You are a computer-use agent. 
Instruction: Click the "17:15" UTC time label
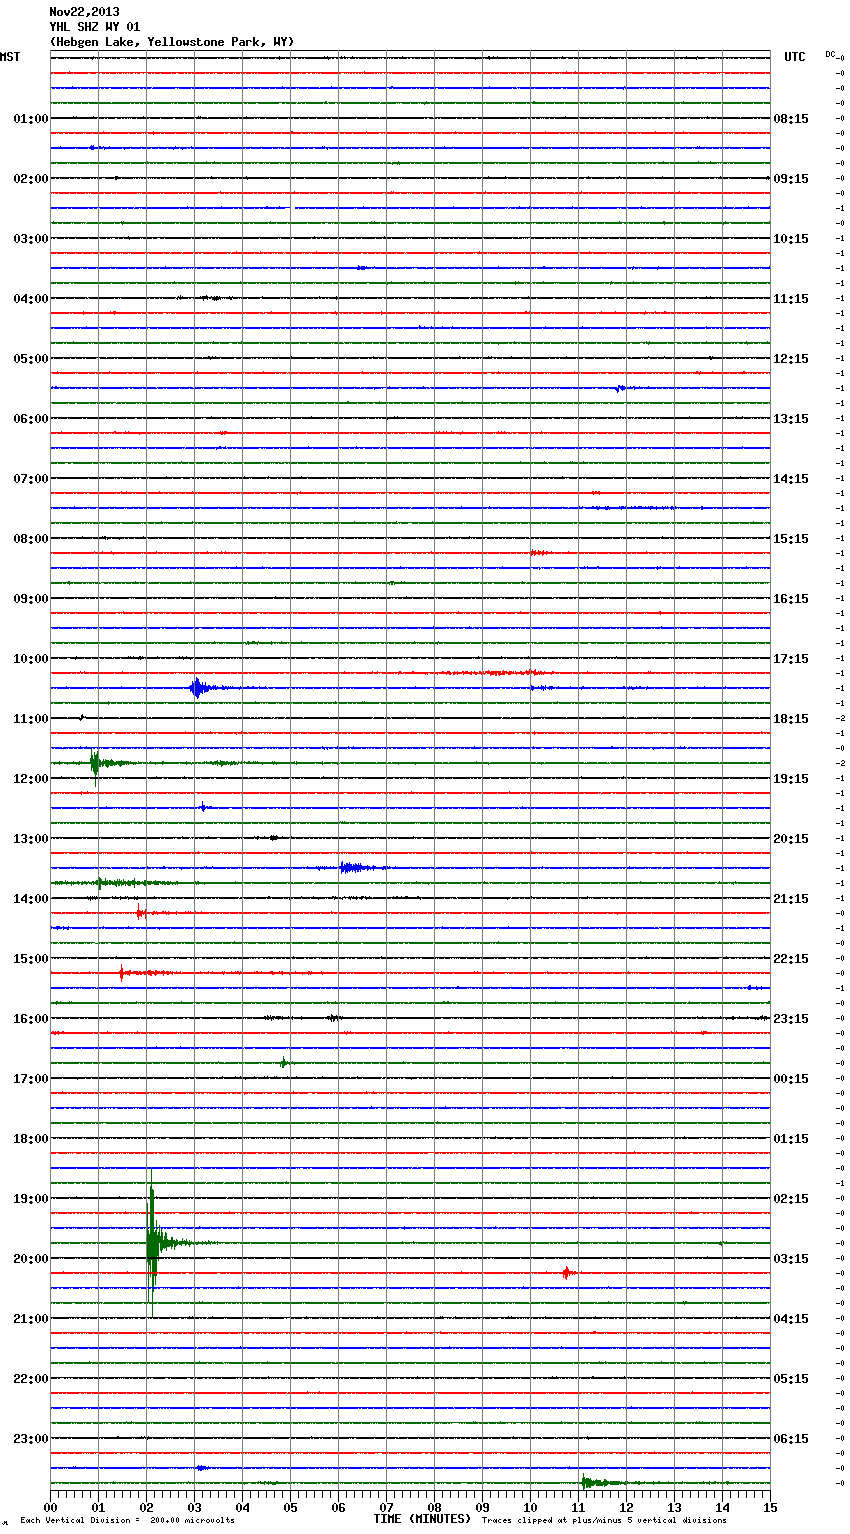point(791,658)
